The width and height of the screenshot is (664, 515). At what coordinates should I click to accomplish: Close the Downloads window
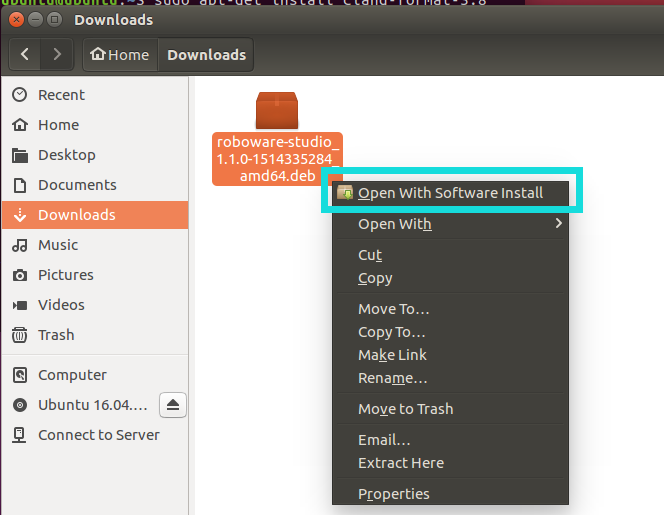tap(16, 19)
